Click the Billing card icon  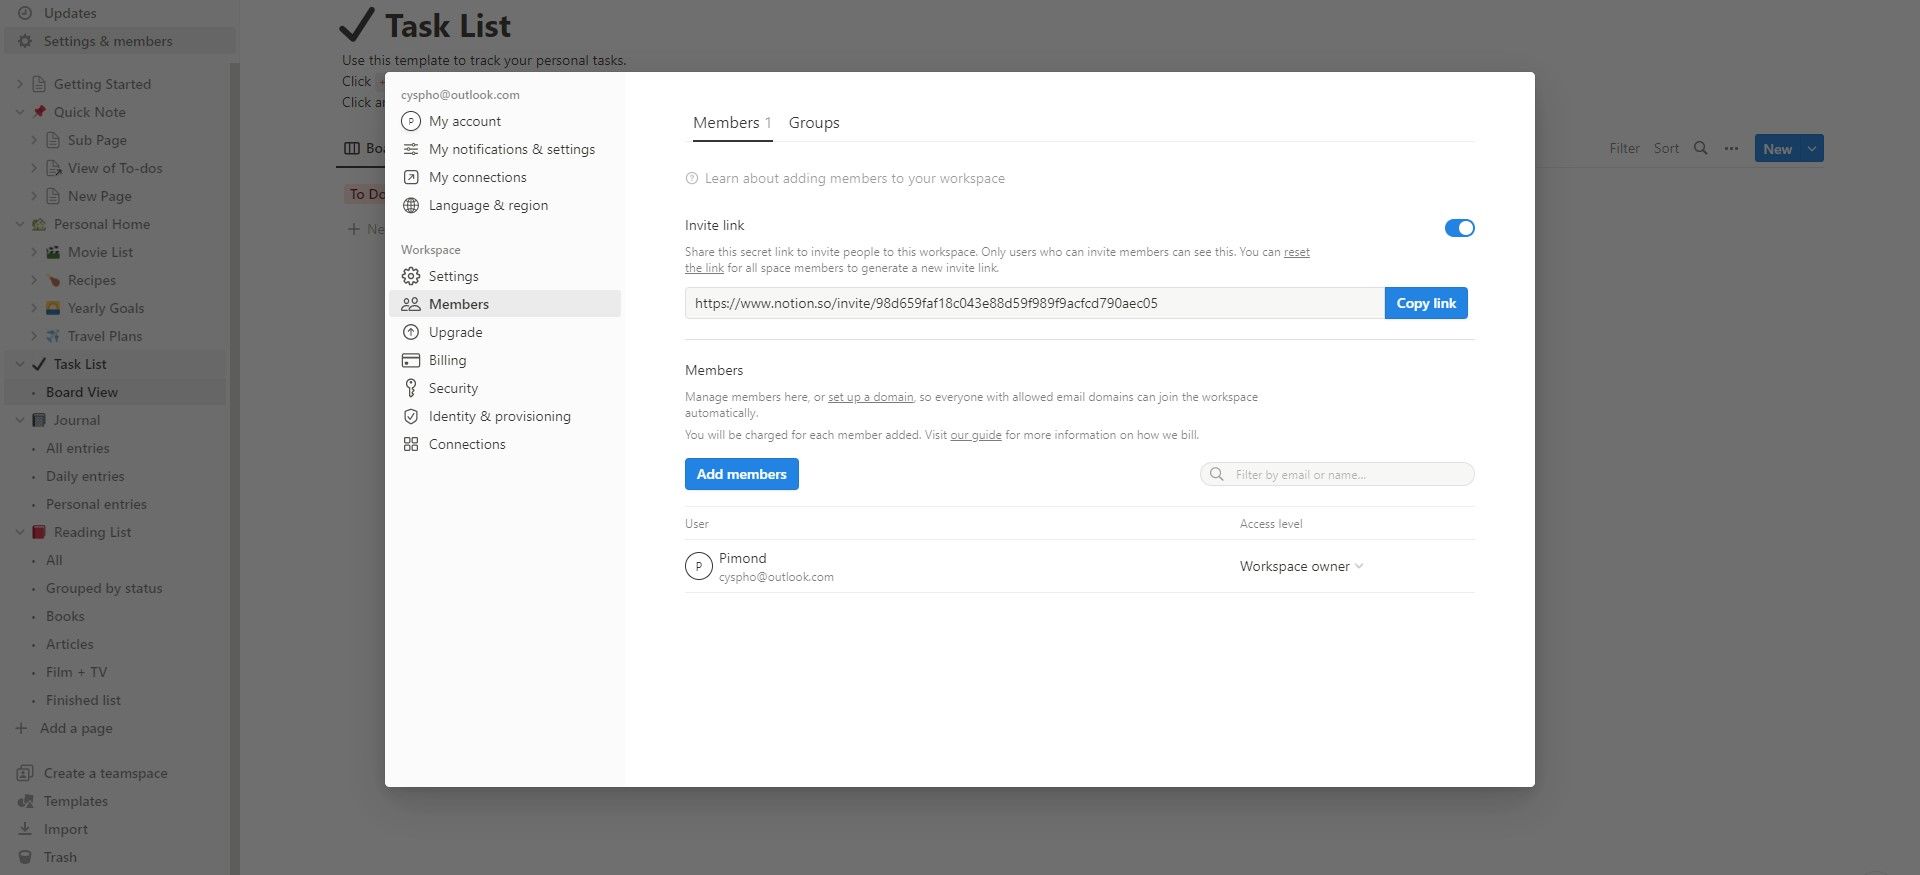point(410,360)
